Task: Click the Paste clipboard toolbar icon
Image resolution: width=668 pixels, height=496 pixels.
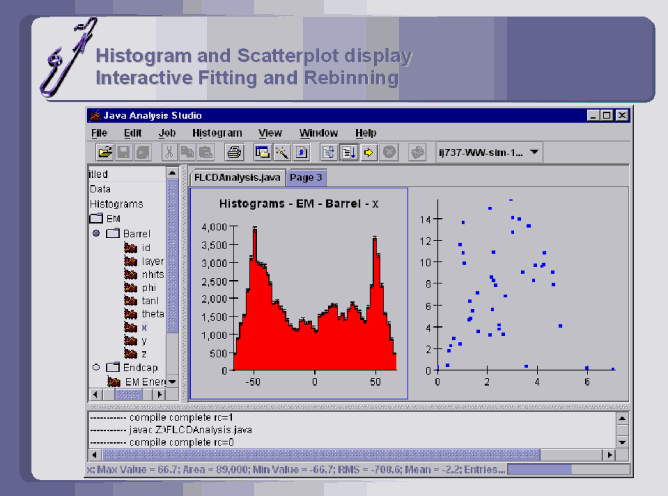Action: [x=205, y=152]
